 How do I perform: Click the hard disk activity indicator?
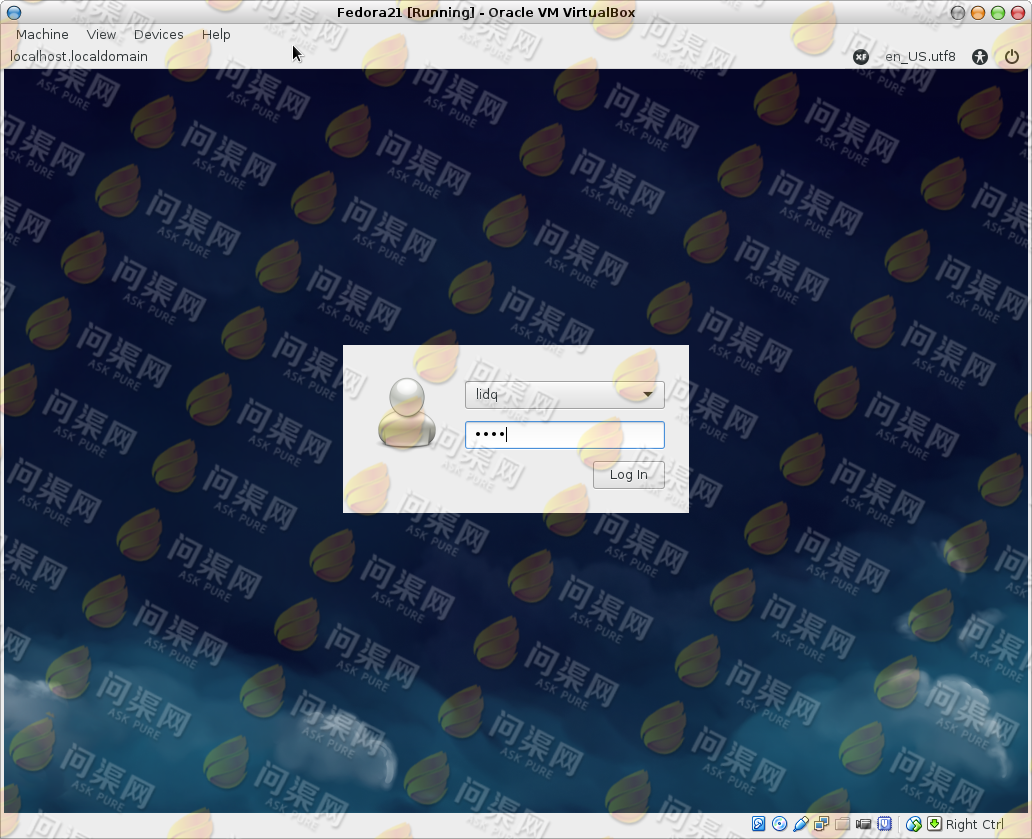758,824
